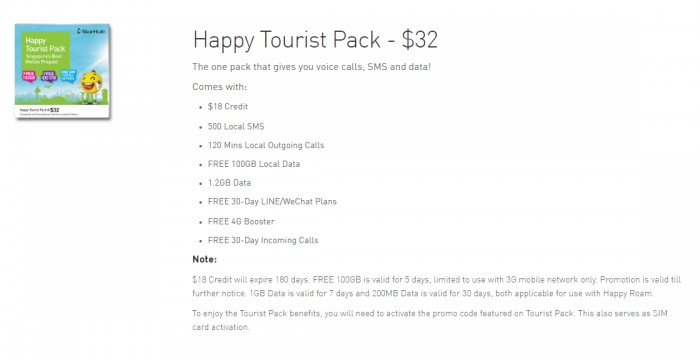700x360 pixels.
Task: Click the pink FREE 100GB badge
Action: pos(29,75)
